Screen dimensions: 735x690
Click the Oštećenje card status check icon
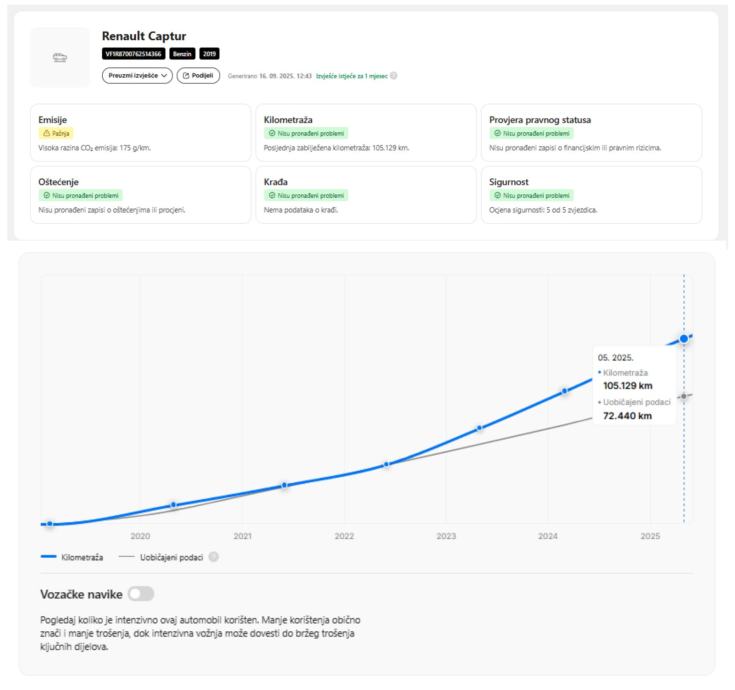[45, 195]
